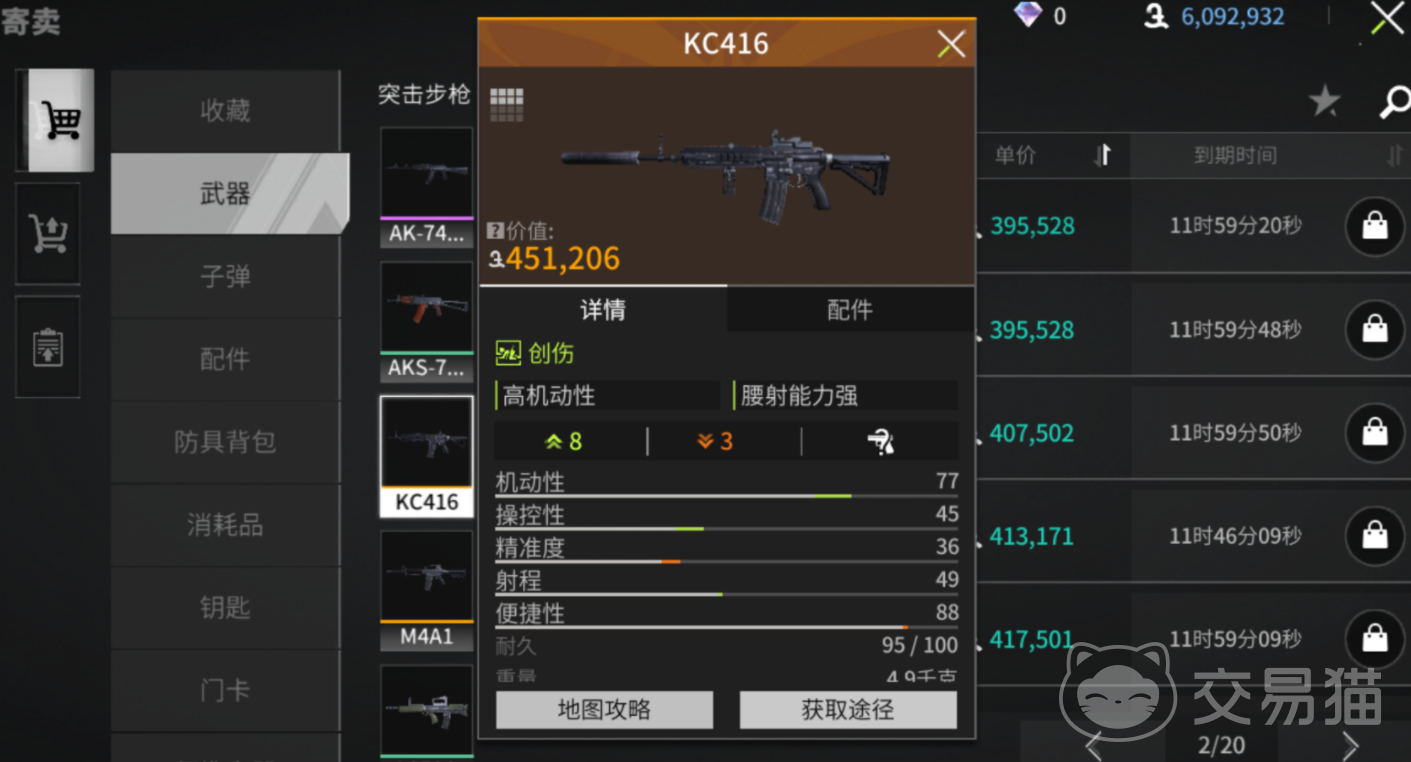Open the shopping cart buy panel
This screenshot has height=762, width=1411.
[x=56, y=120]
